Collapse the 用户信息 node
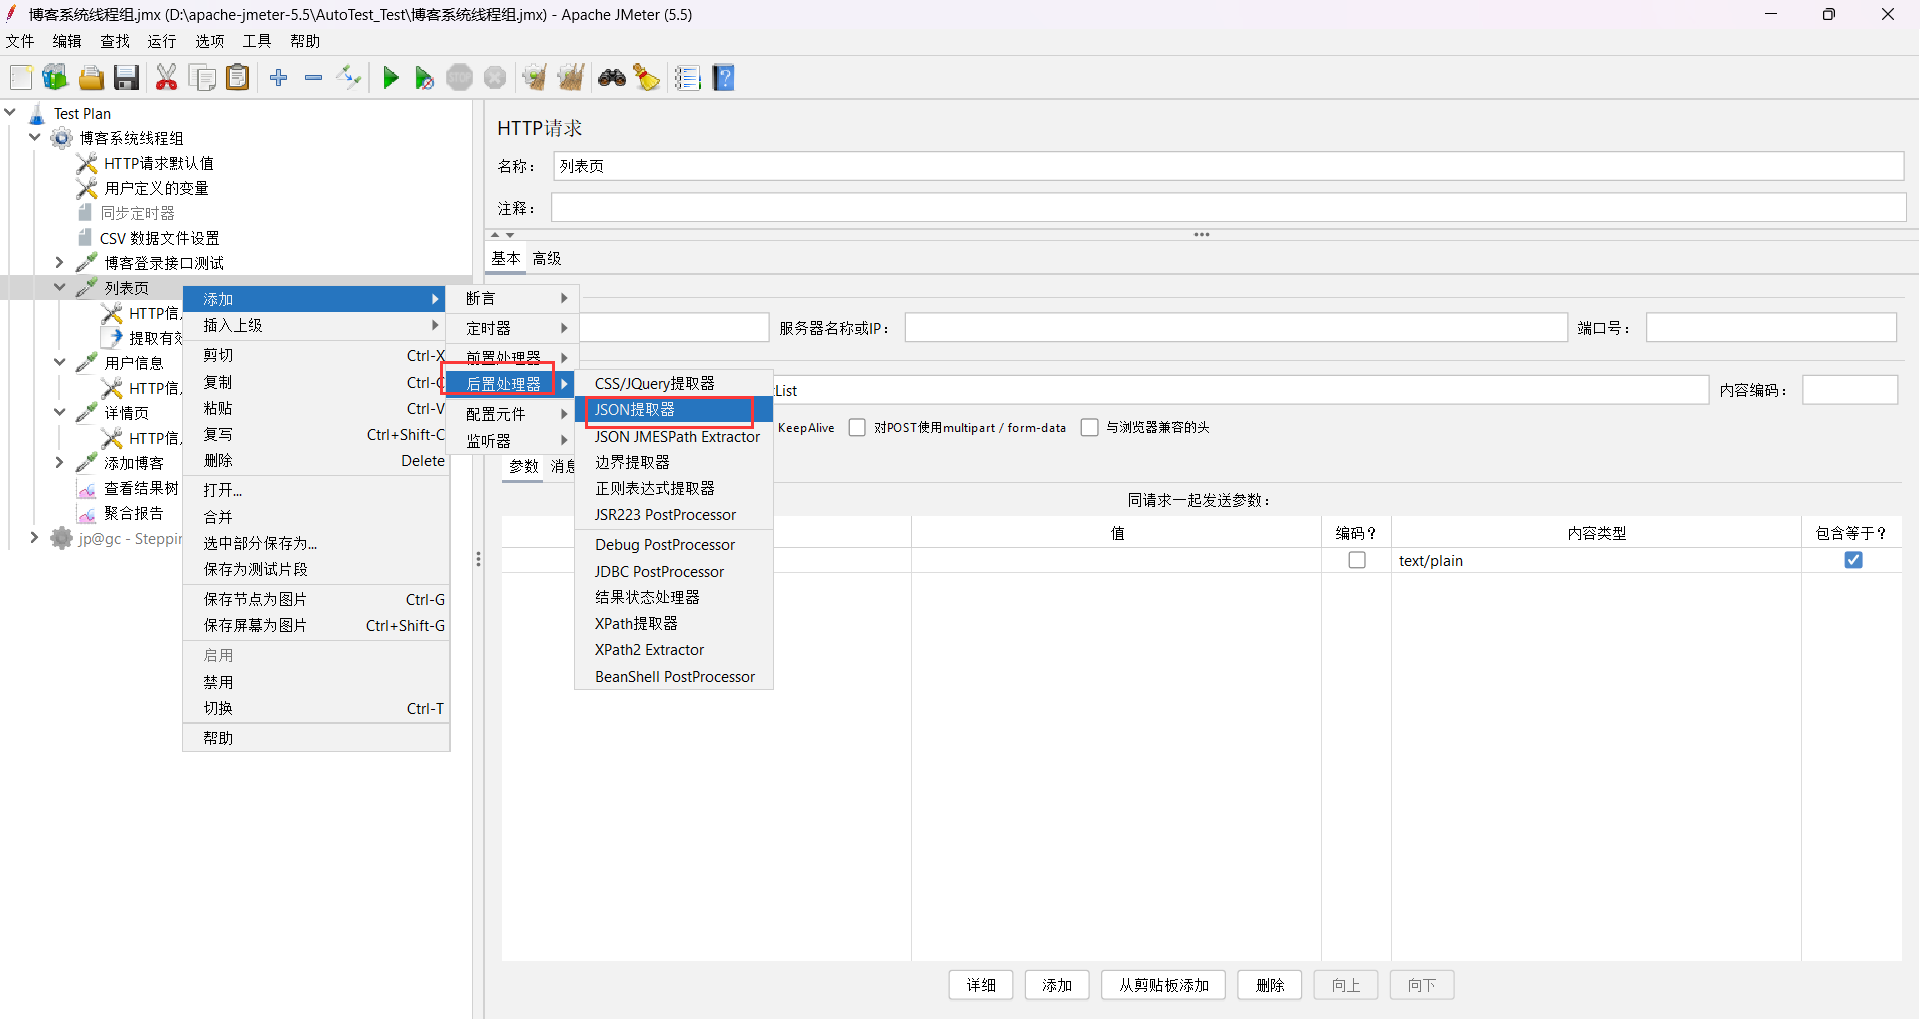Image resolution: width=1920 pixels, height=1020 pixels. coord(60,363)
